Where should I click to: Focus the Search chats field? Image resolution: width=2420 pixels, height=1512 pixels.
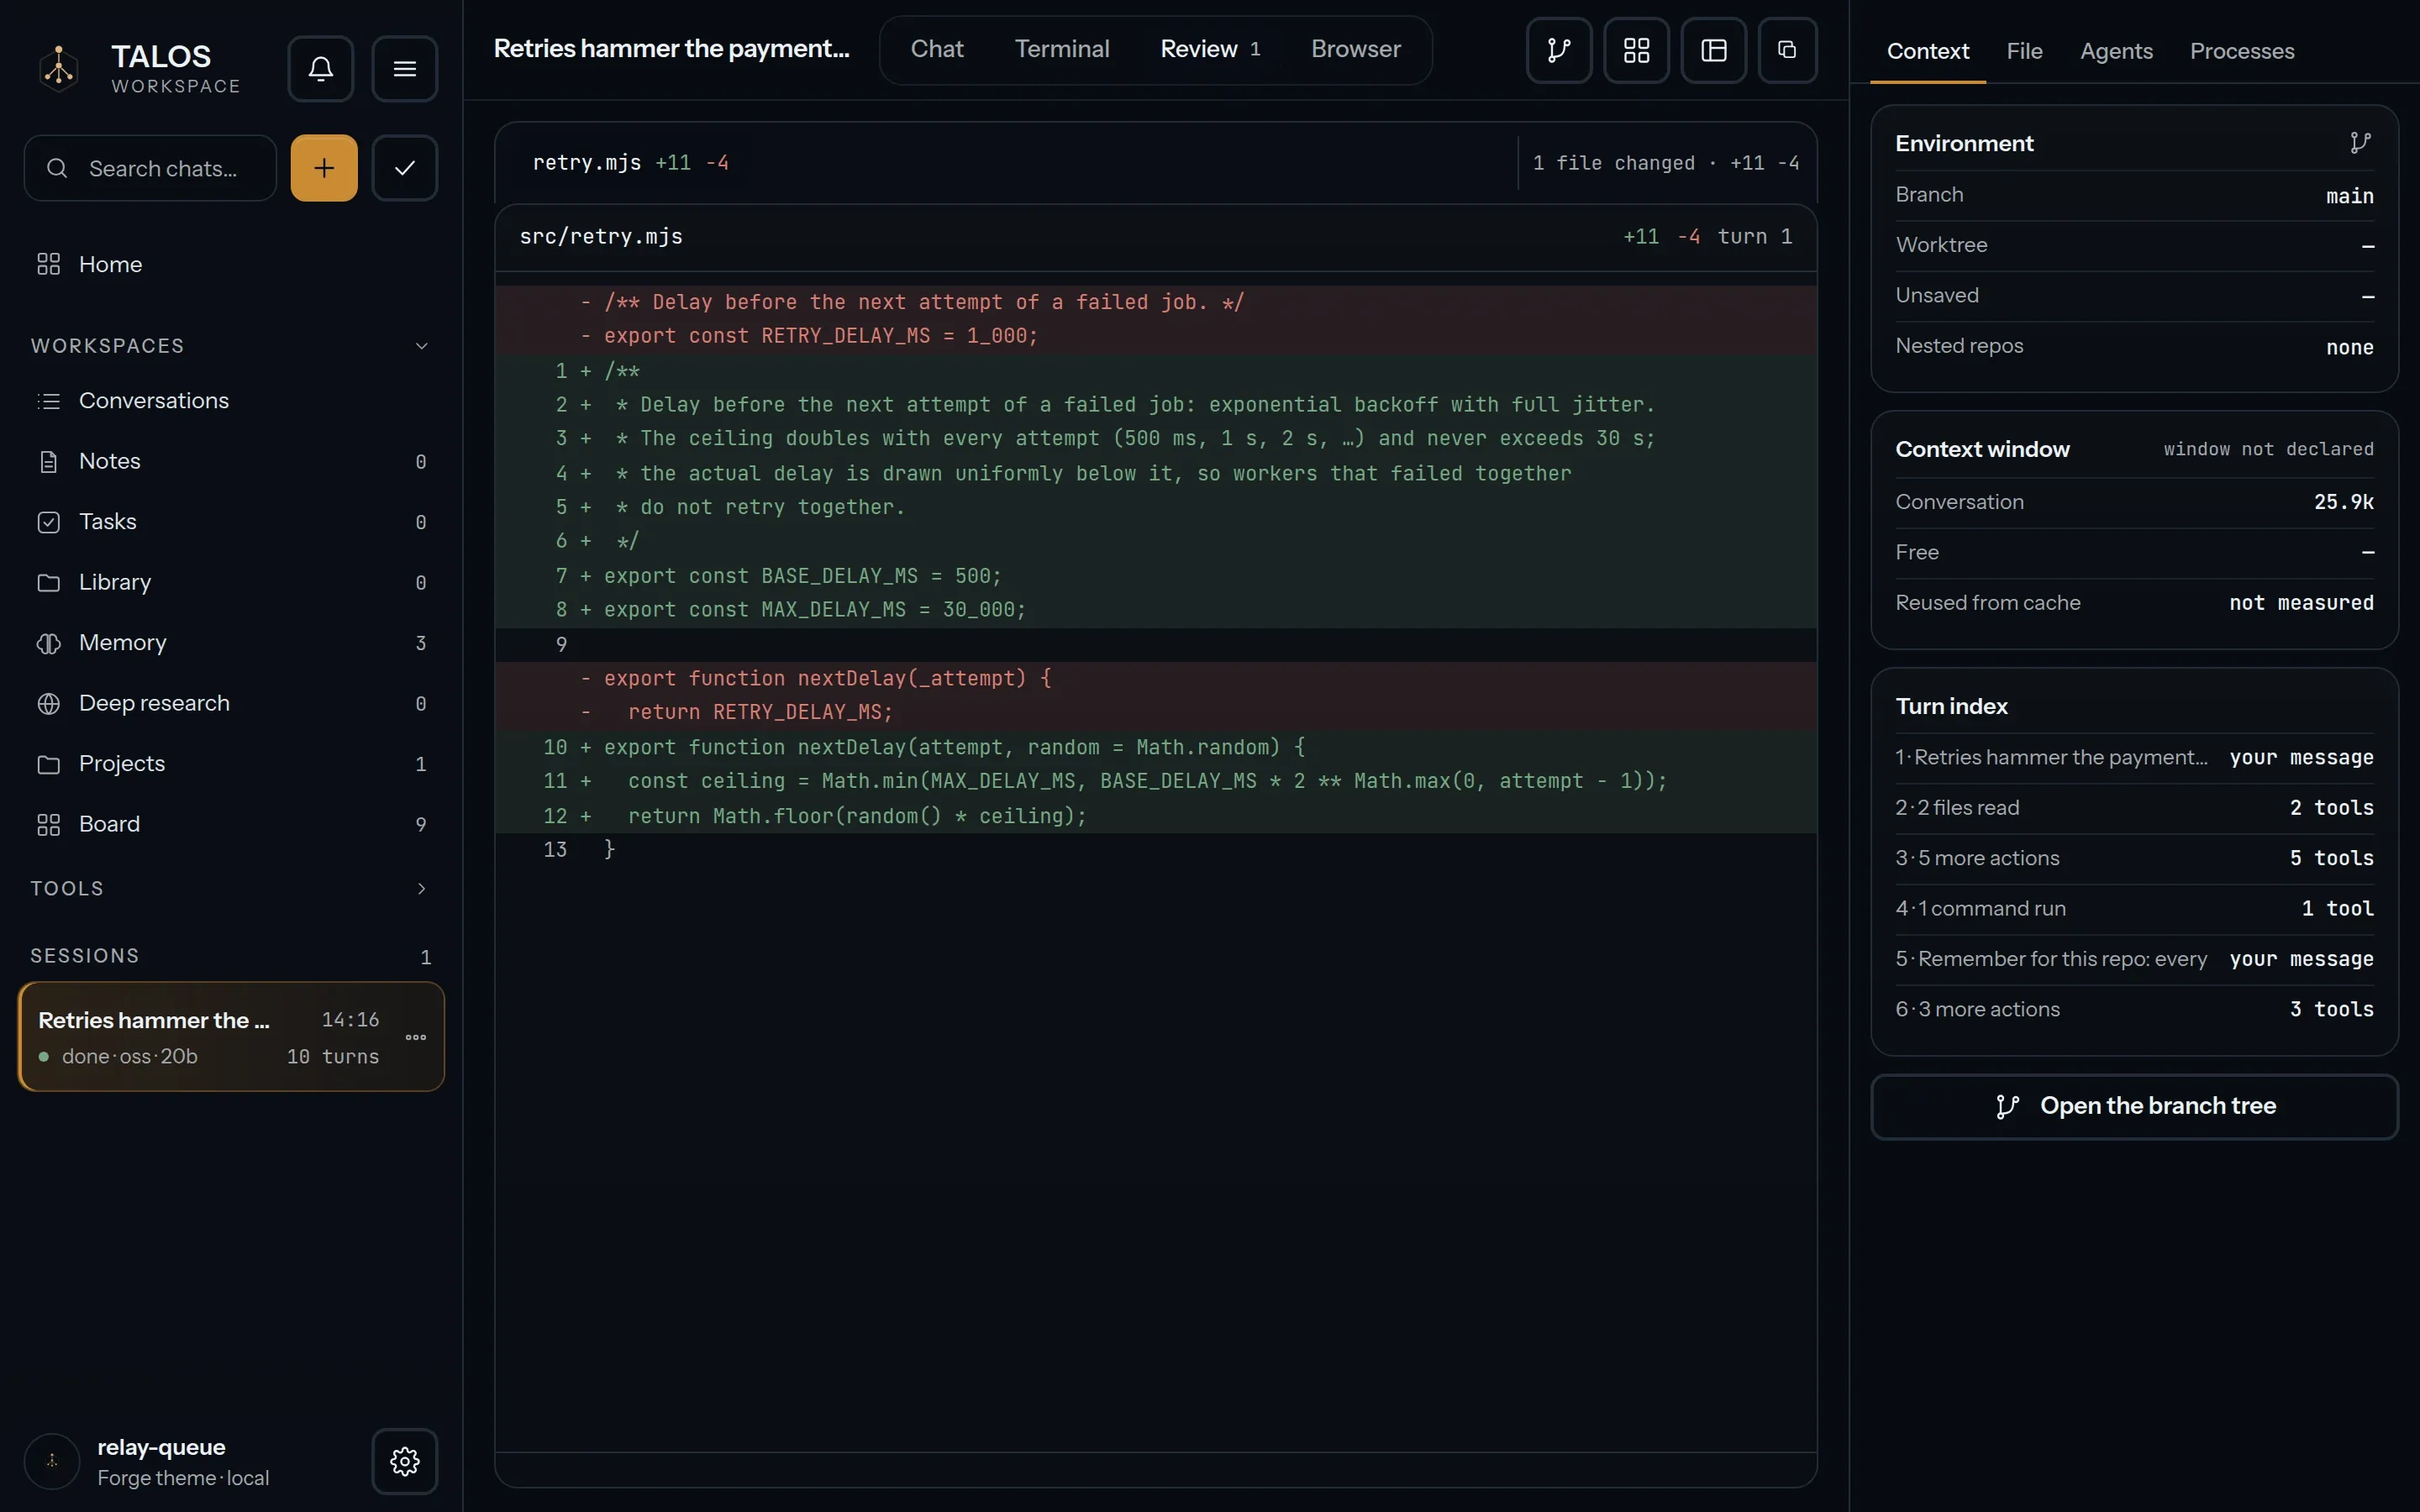[150, 168]
